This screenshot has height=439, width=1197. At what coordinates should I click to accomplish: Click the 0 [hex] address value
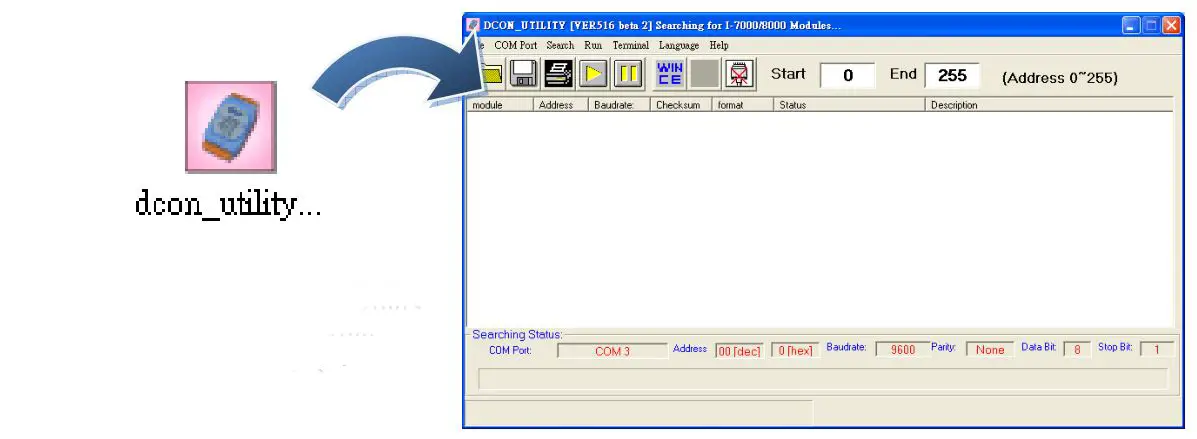point(795,351)
